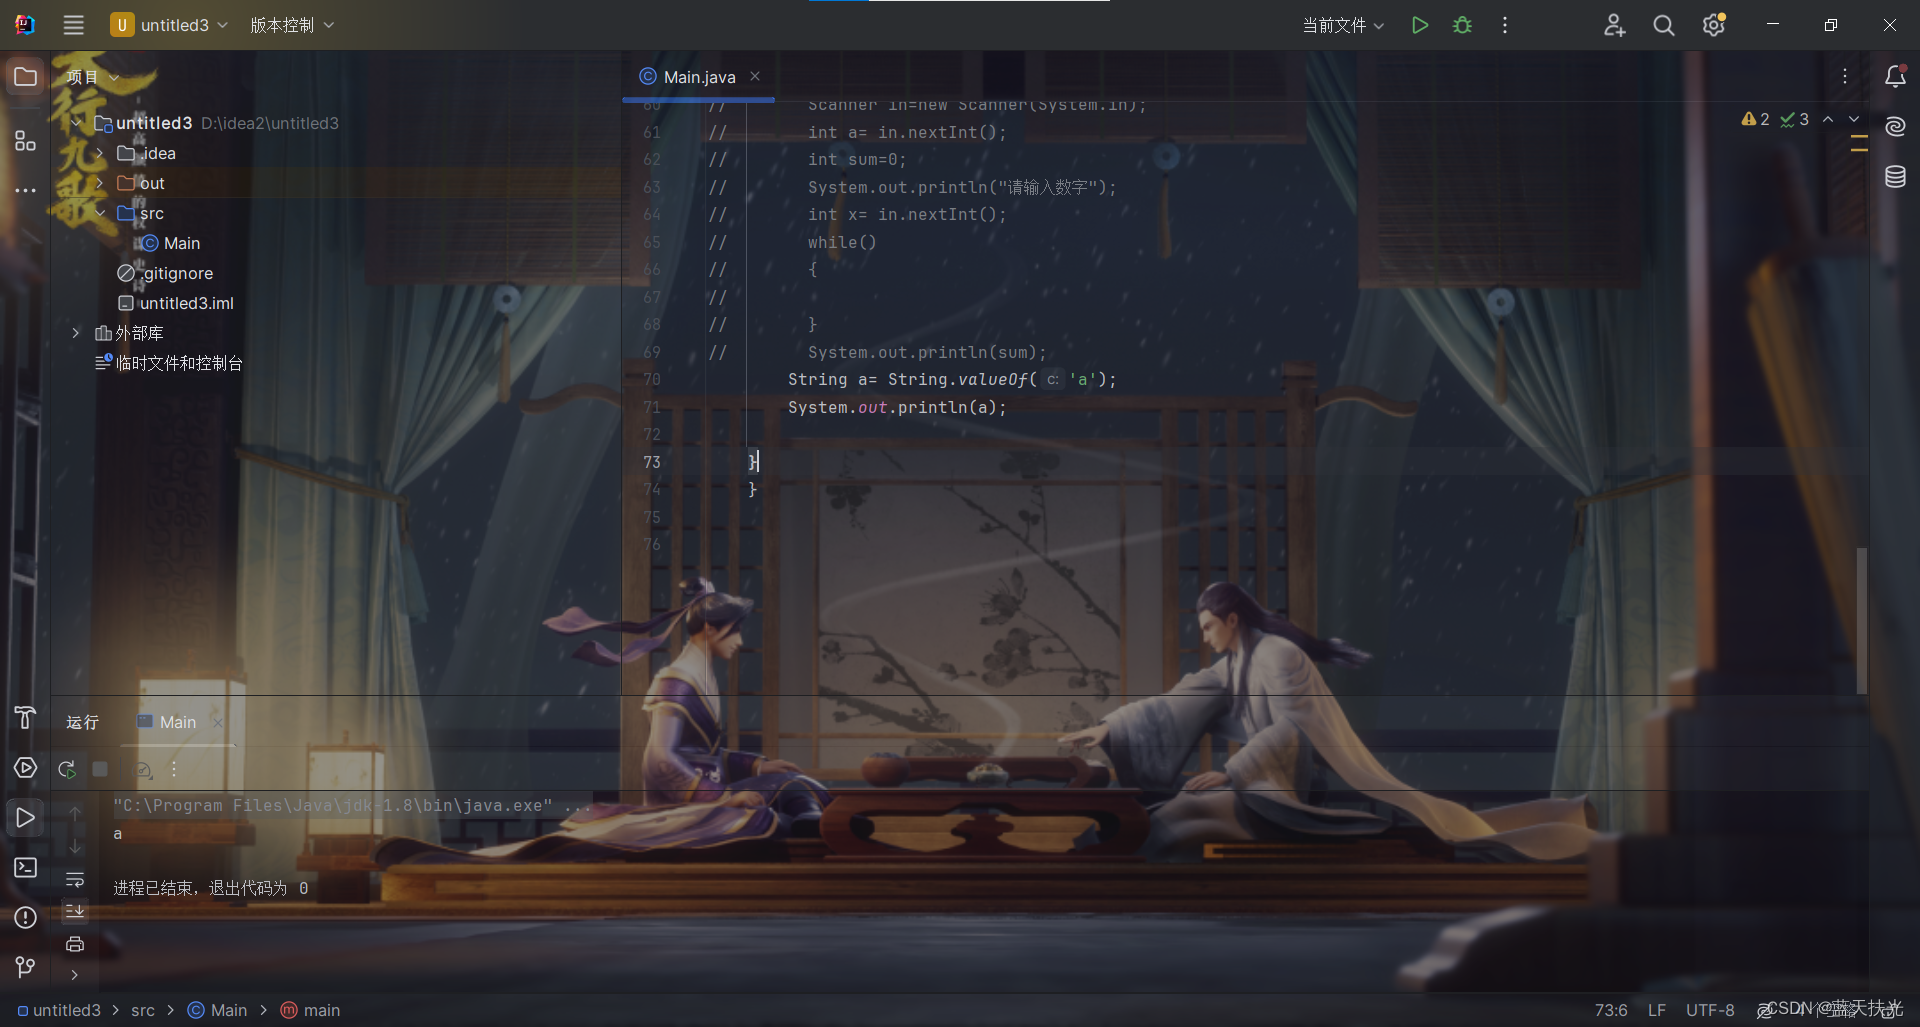This screenshot has height=1027, width=1920.
Task: Stop the running process button
Action: [100, 769]
